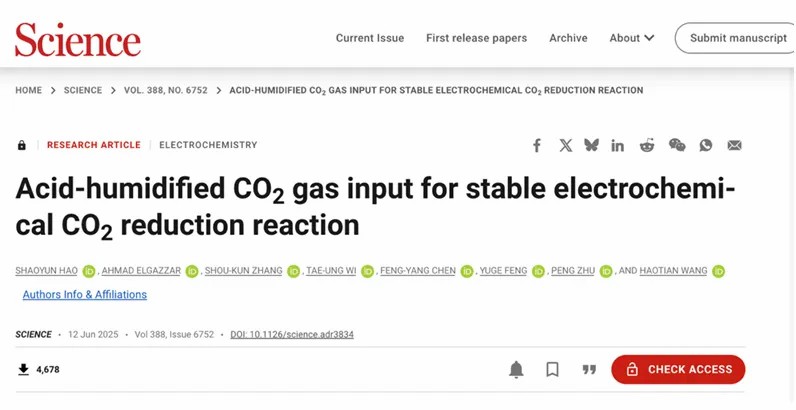Expand the About dropdown menu
Viewport: 796px width, 410px height.
632,38
